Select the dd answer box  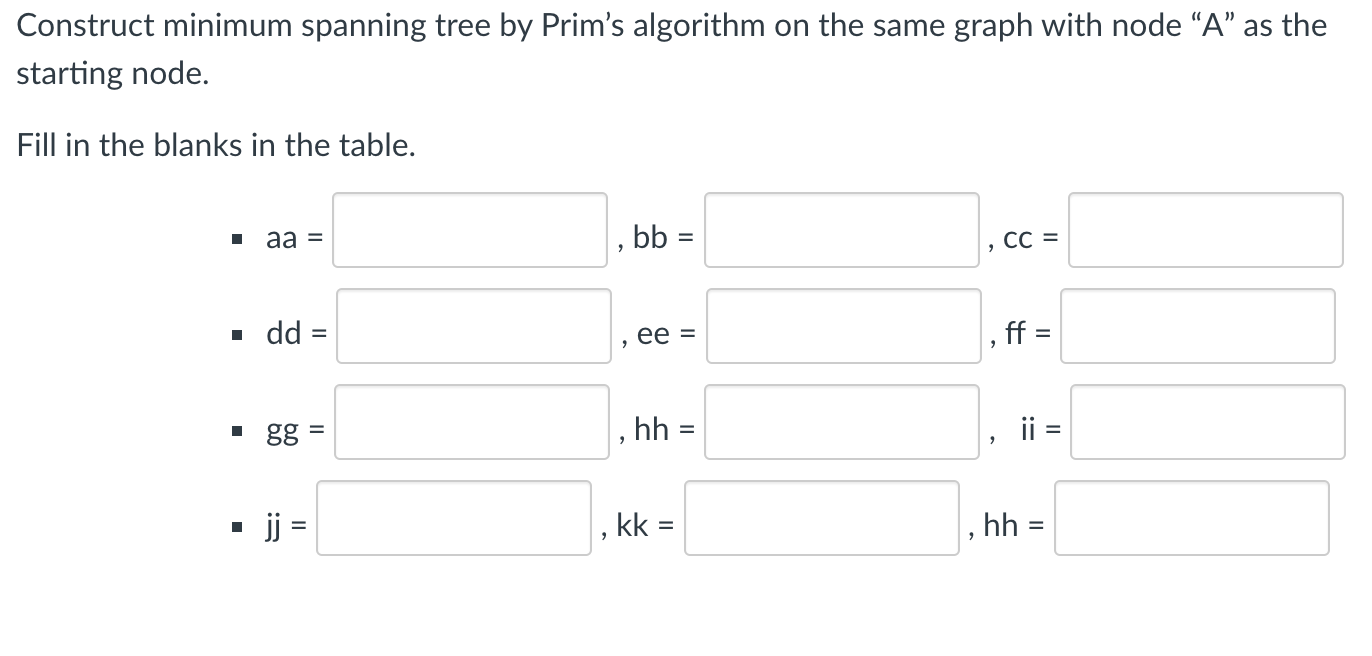(473, 327)
